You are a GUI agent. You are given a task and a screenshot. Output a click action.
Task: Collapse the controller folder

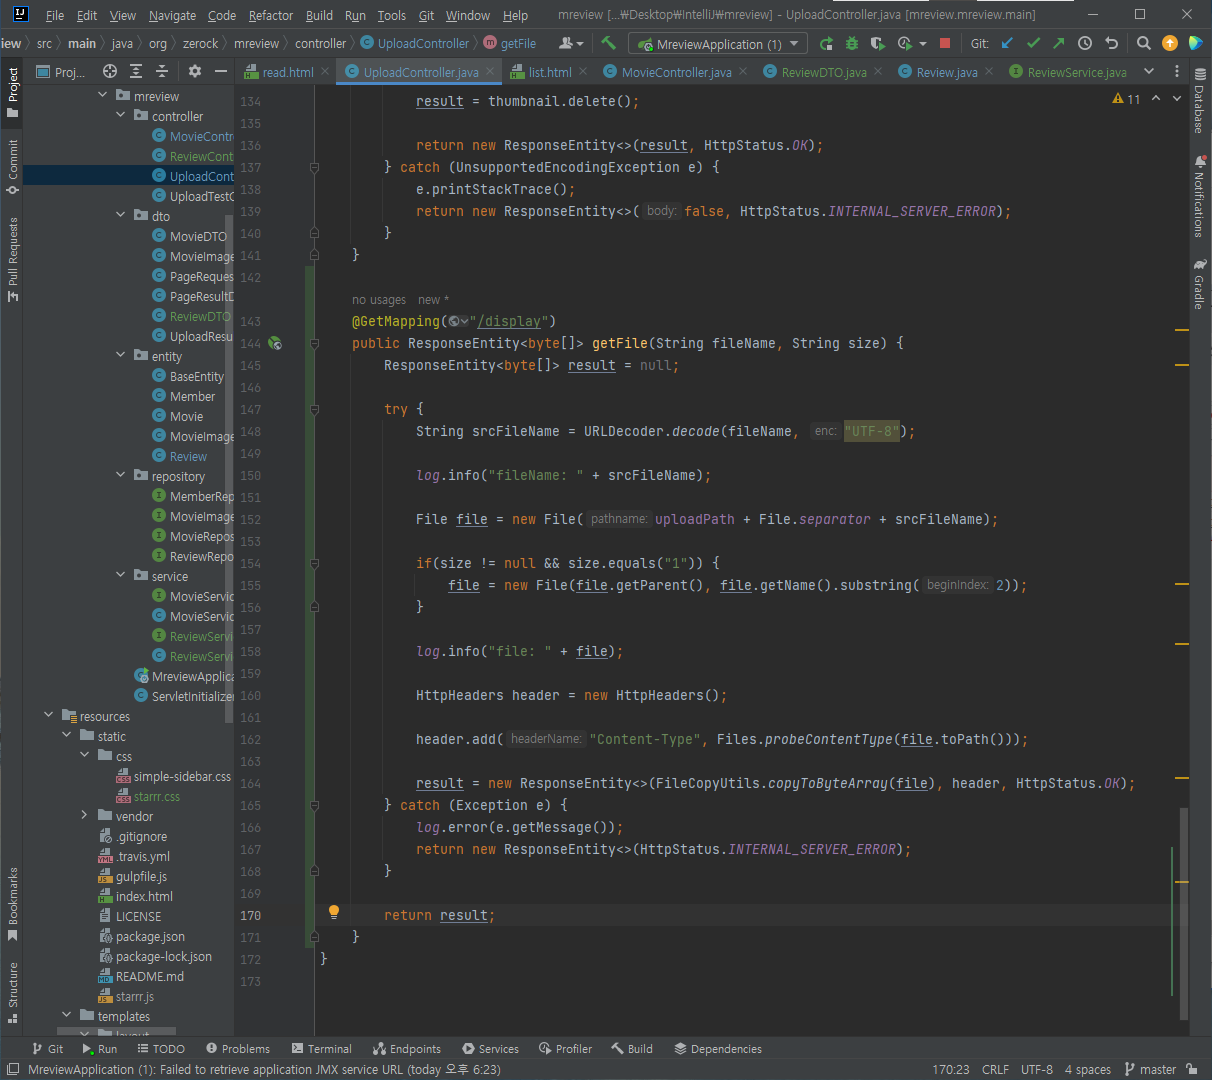tap(121, 116)
